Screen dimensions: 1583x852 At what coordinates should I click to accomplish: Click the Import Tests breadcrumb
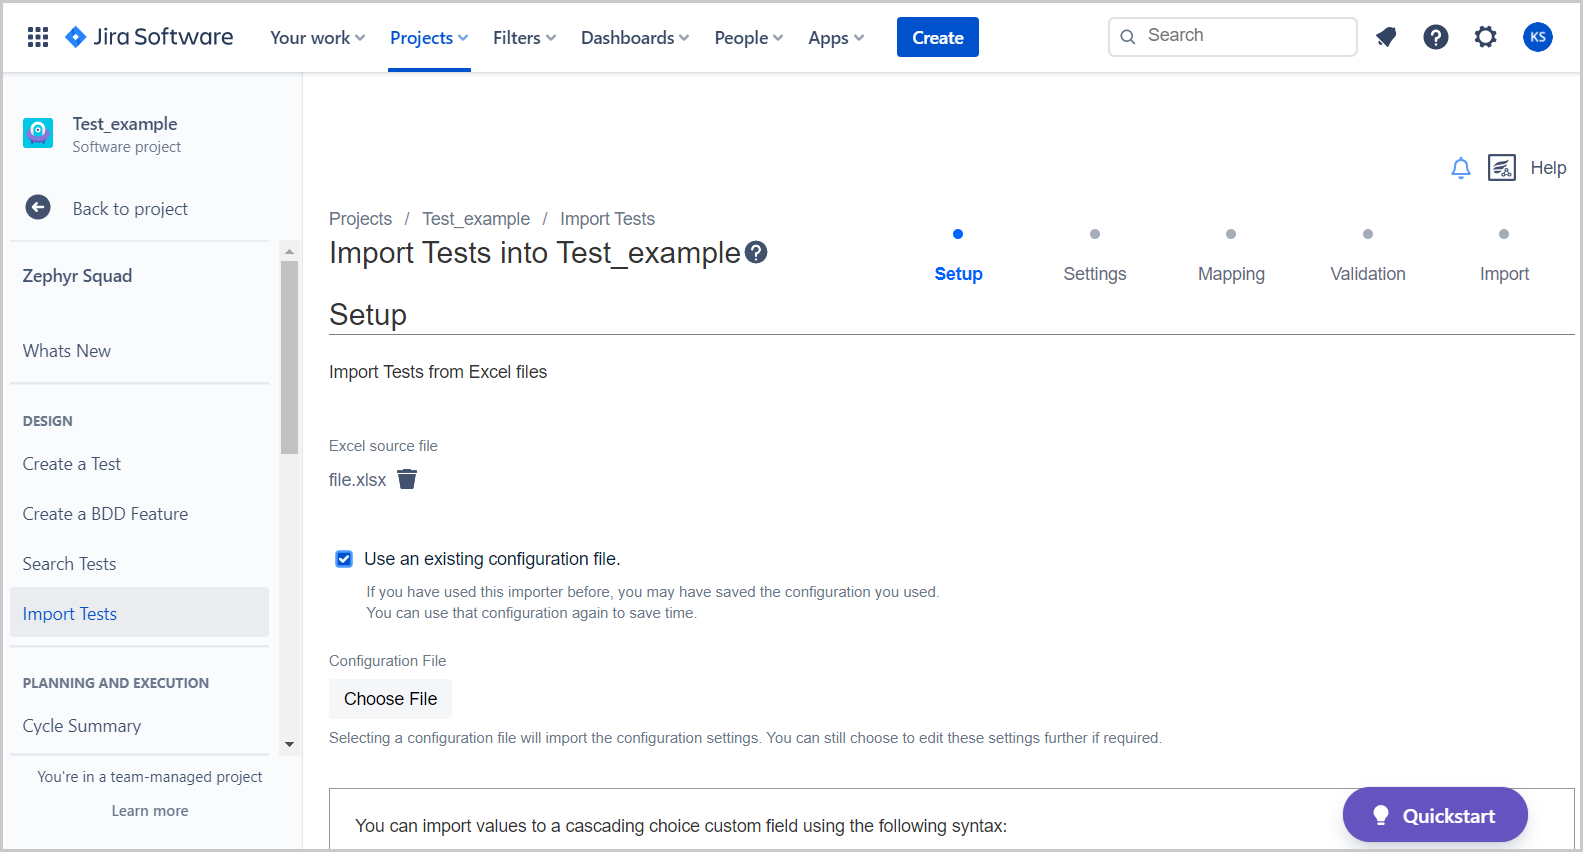(x=607, y=219)
